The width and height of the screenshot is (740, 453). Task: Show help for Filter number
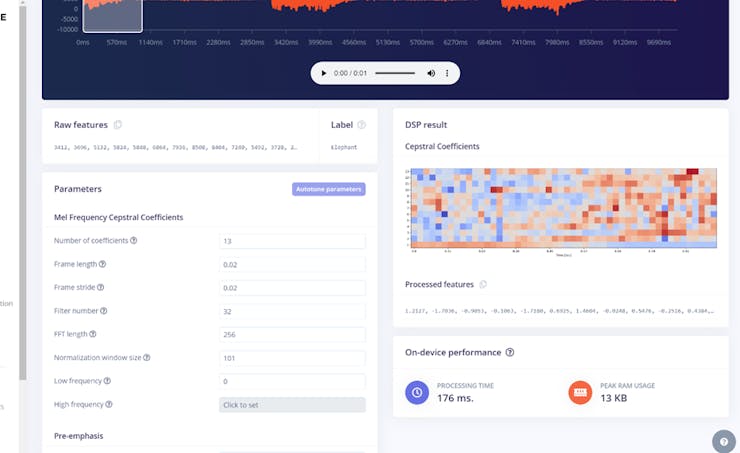pos(104,311)
